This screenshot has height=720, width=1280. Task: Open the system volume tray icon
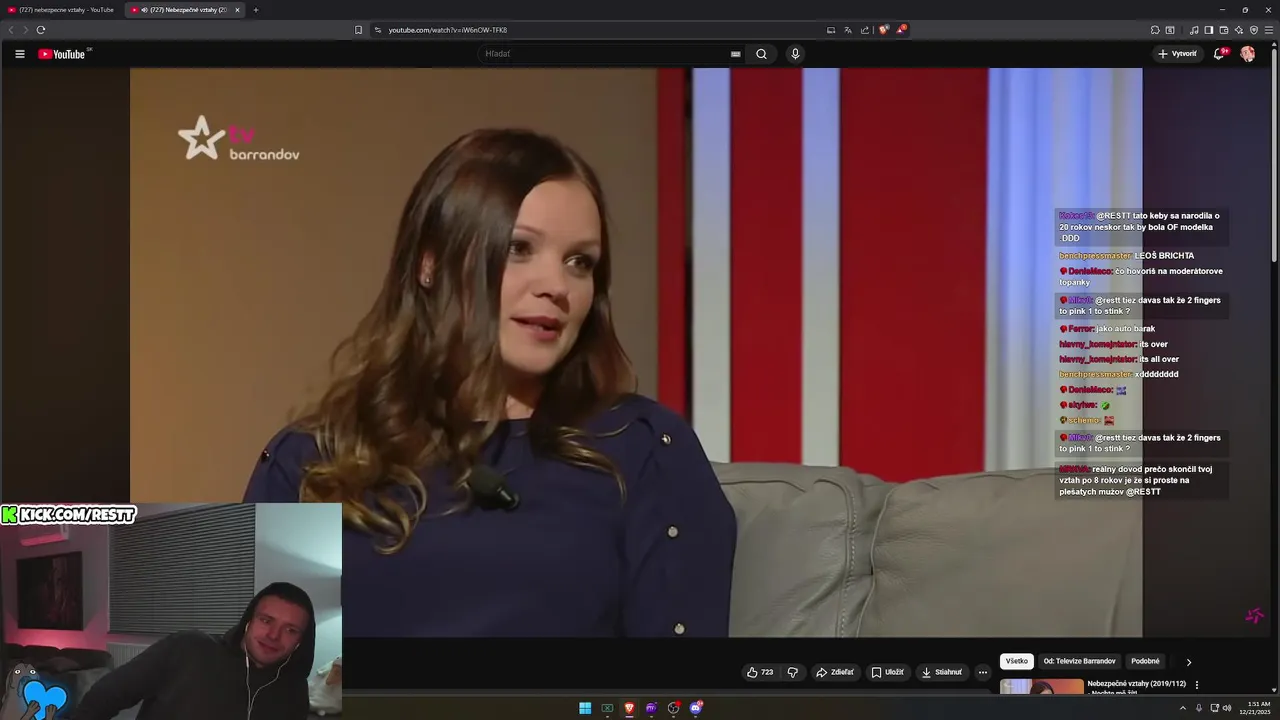coord(1227,708)
